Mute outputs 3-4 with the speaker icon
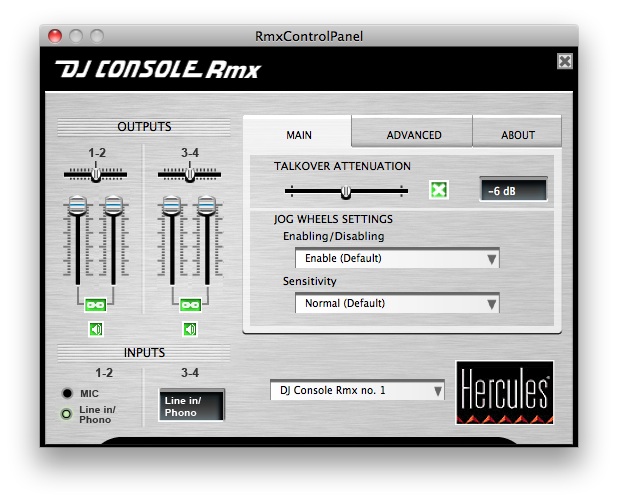Viewport: 618px width, 502px height. click(190, 329)
